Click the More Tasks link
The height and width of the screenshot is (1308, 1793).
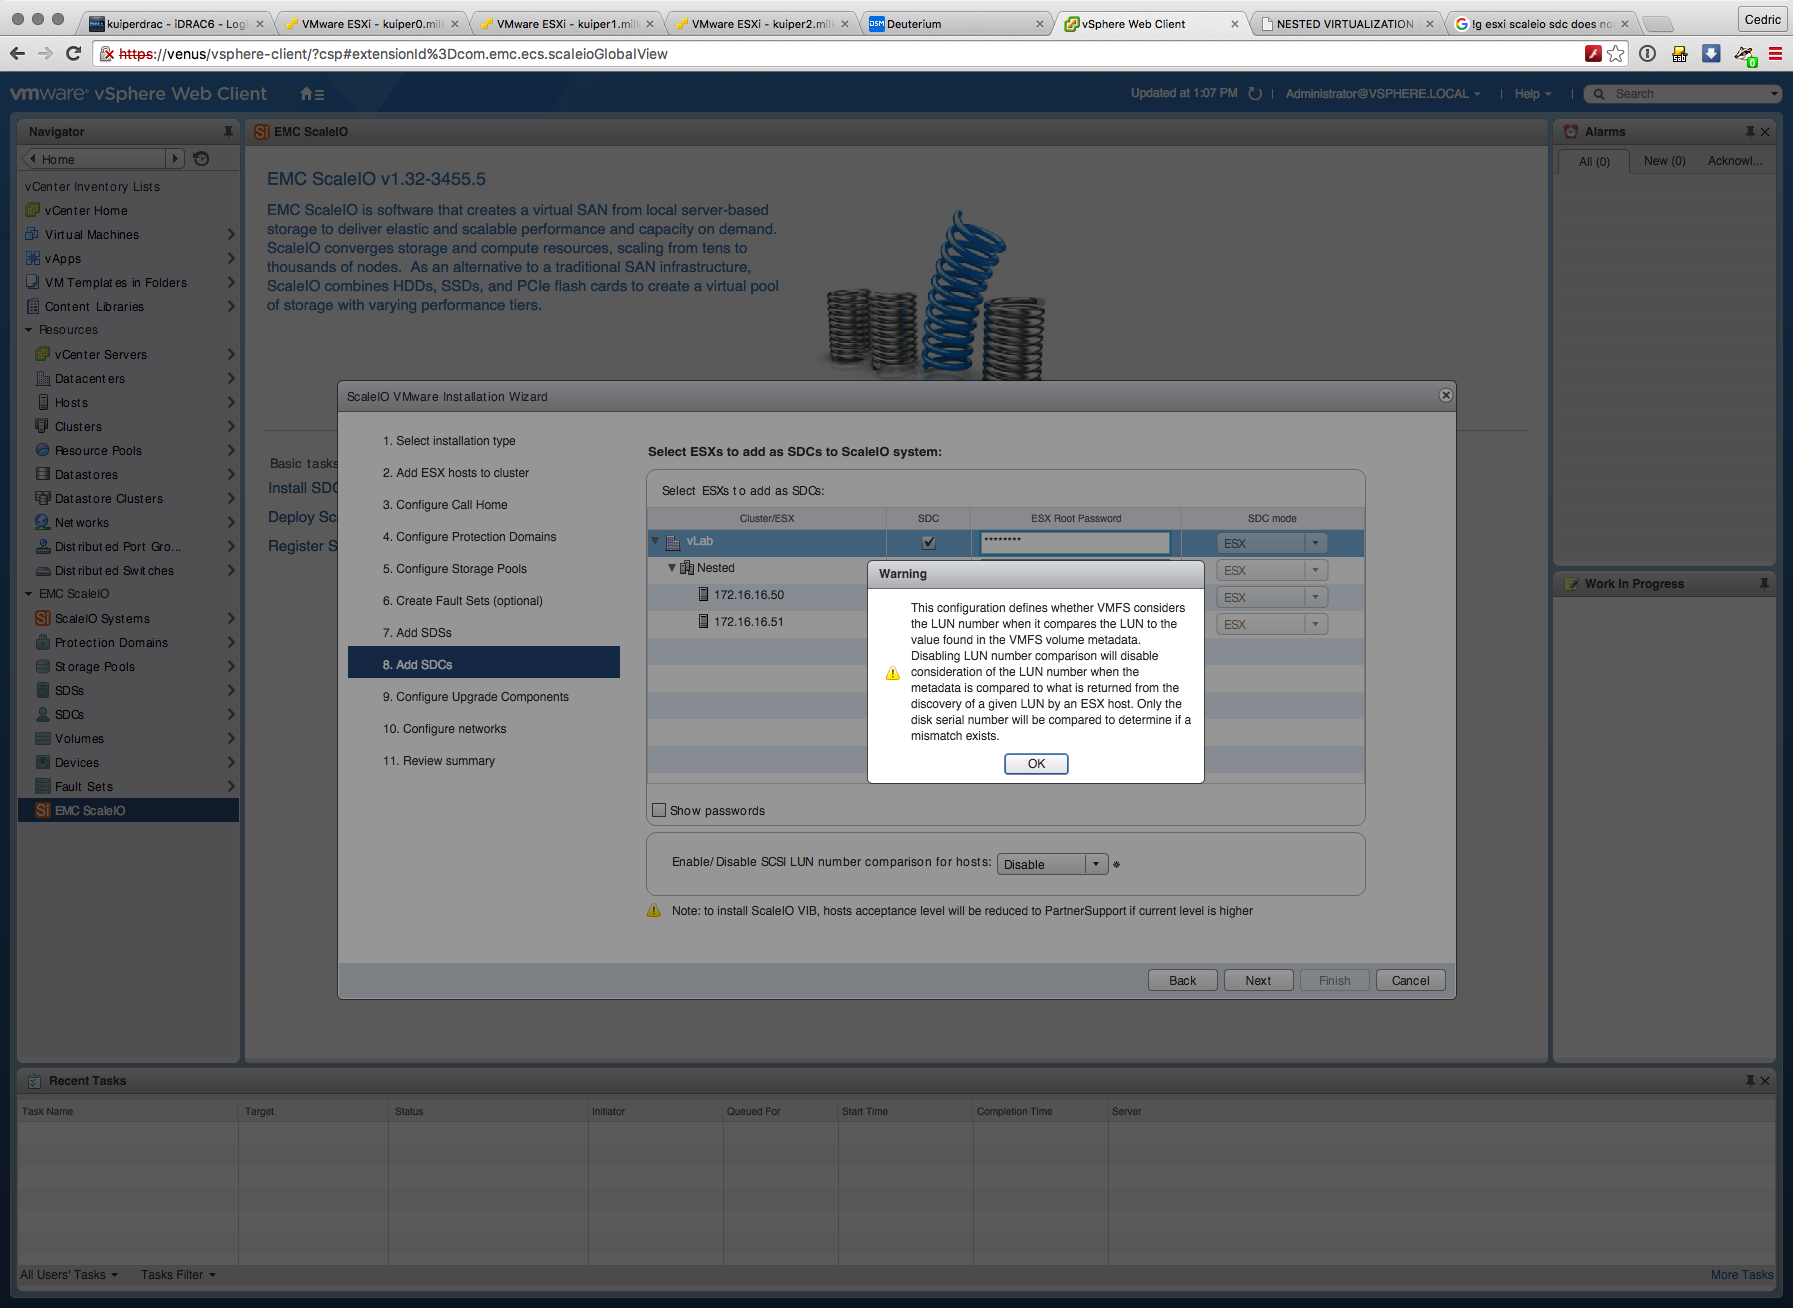1741,1275
